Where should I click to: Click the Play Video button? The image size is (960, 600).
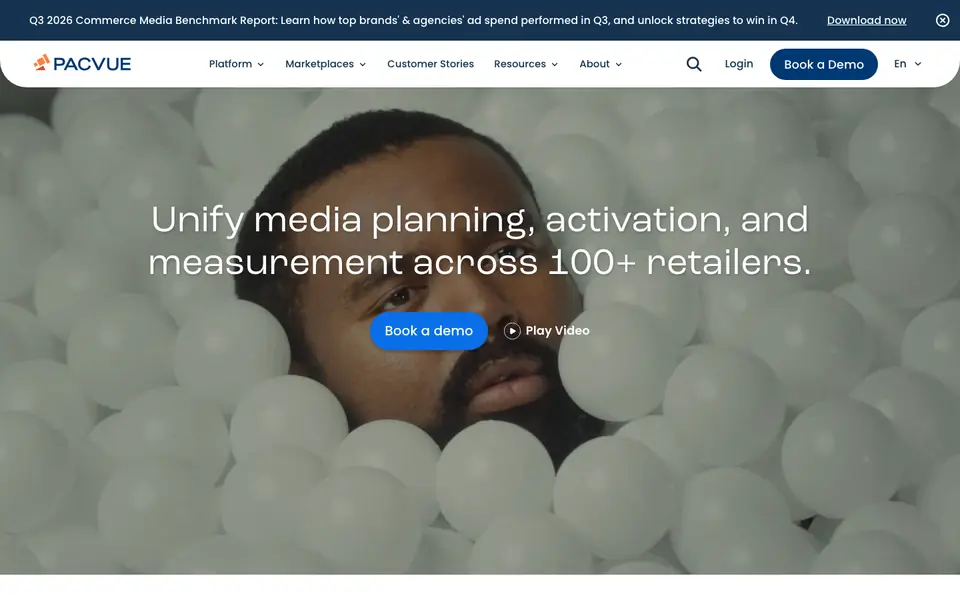[x=547, y=331]
